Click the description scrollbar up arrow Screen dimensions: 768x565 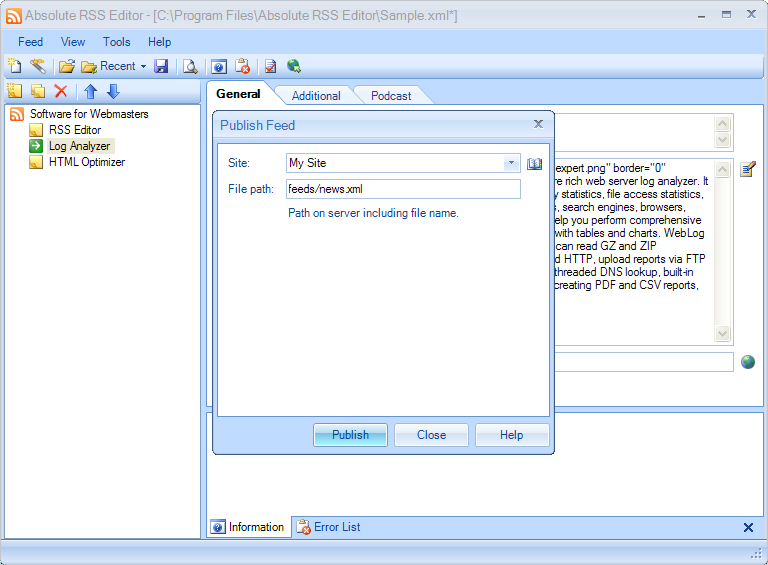pos(722,170)
